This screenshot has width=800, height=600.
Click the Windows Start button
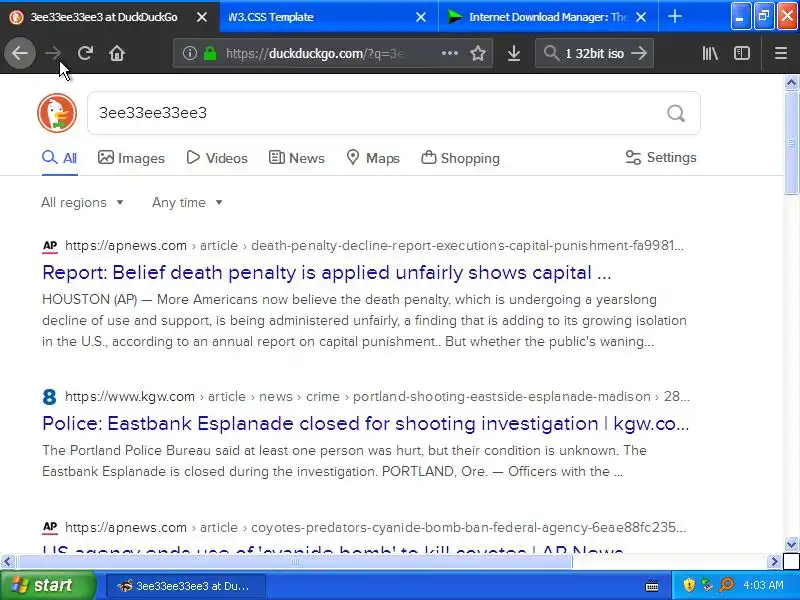point(47,585)
